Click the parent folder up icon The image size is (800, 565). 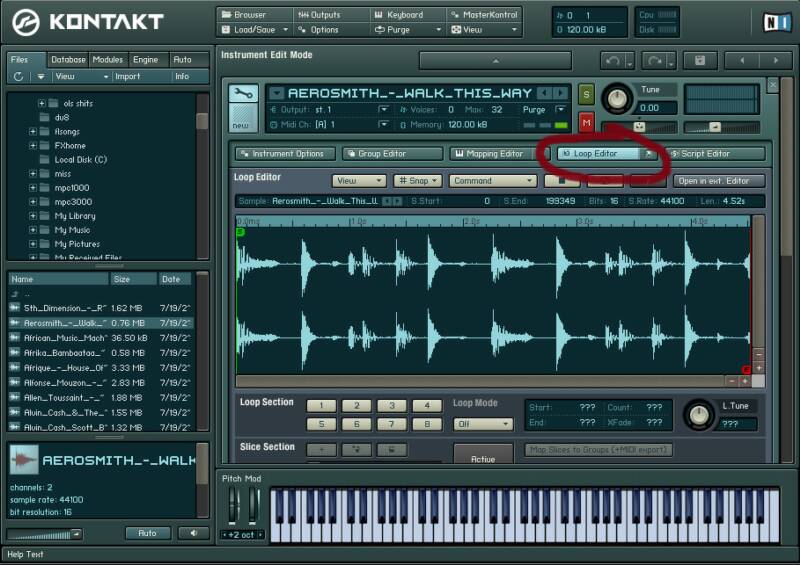[15, 294]
